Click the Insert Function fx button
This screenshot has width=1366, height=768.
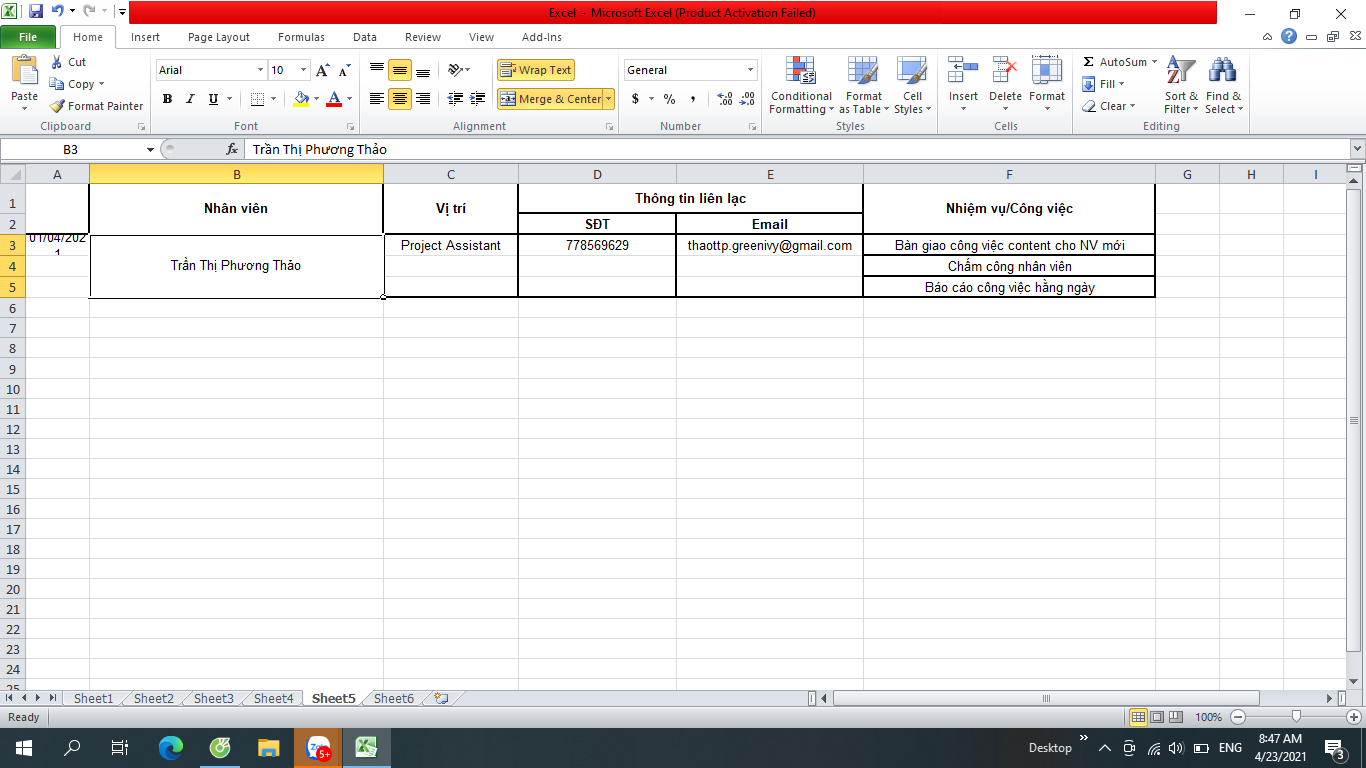coord(232,149)
